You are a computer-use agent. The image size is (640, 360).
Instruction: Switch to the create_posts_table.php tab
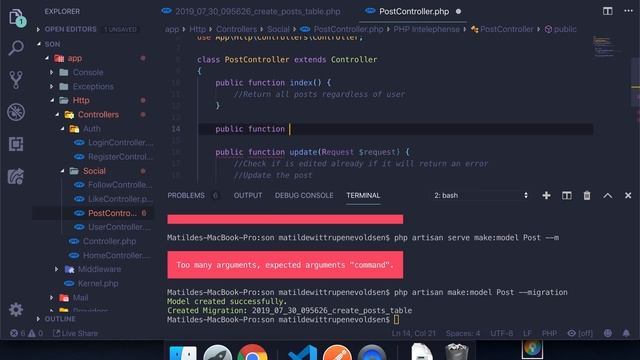coord(251,11)
